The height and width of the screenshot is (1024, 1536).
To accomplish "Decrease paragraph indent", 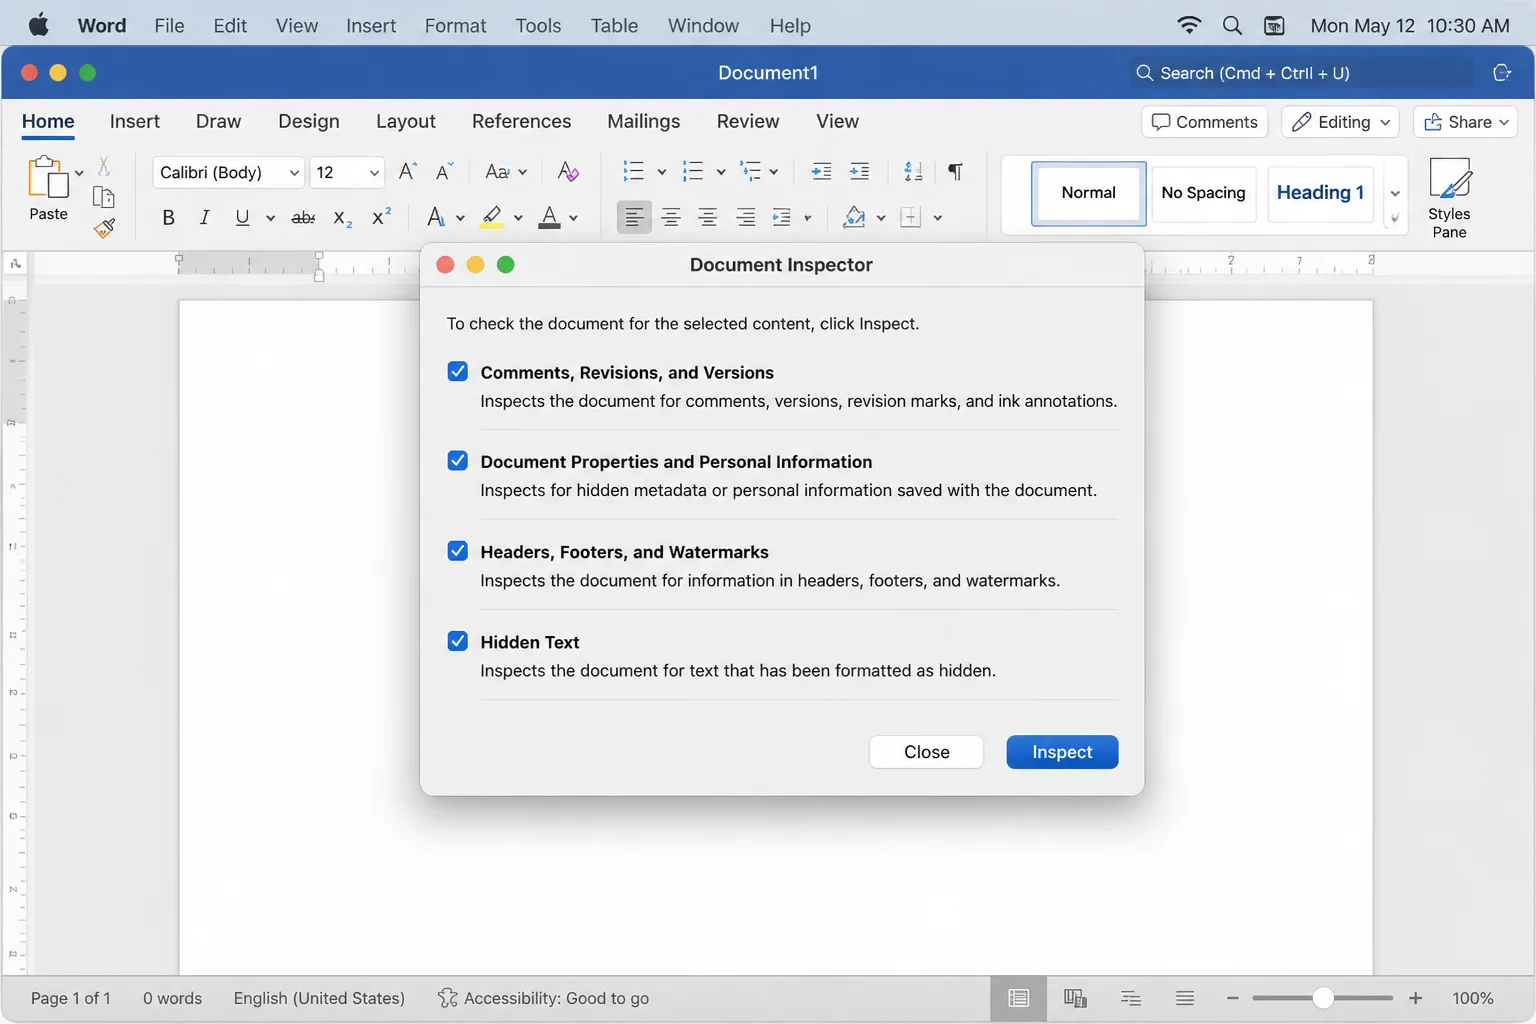I will pos(821,171).
